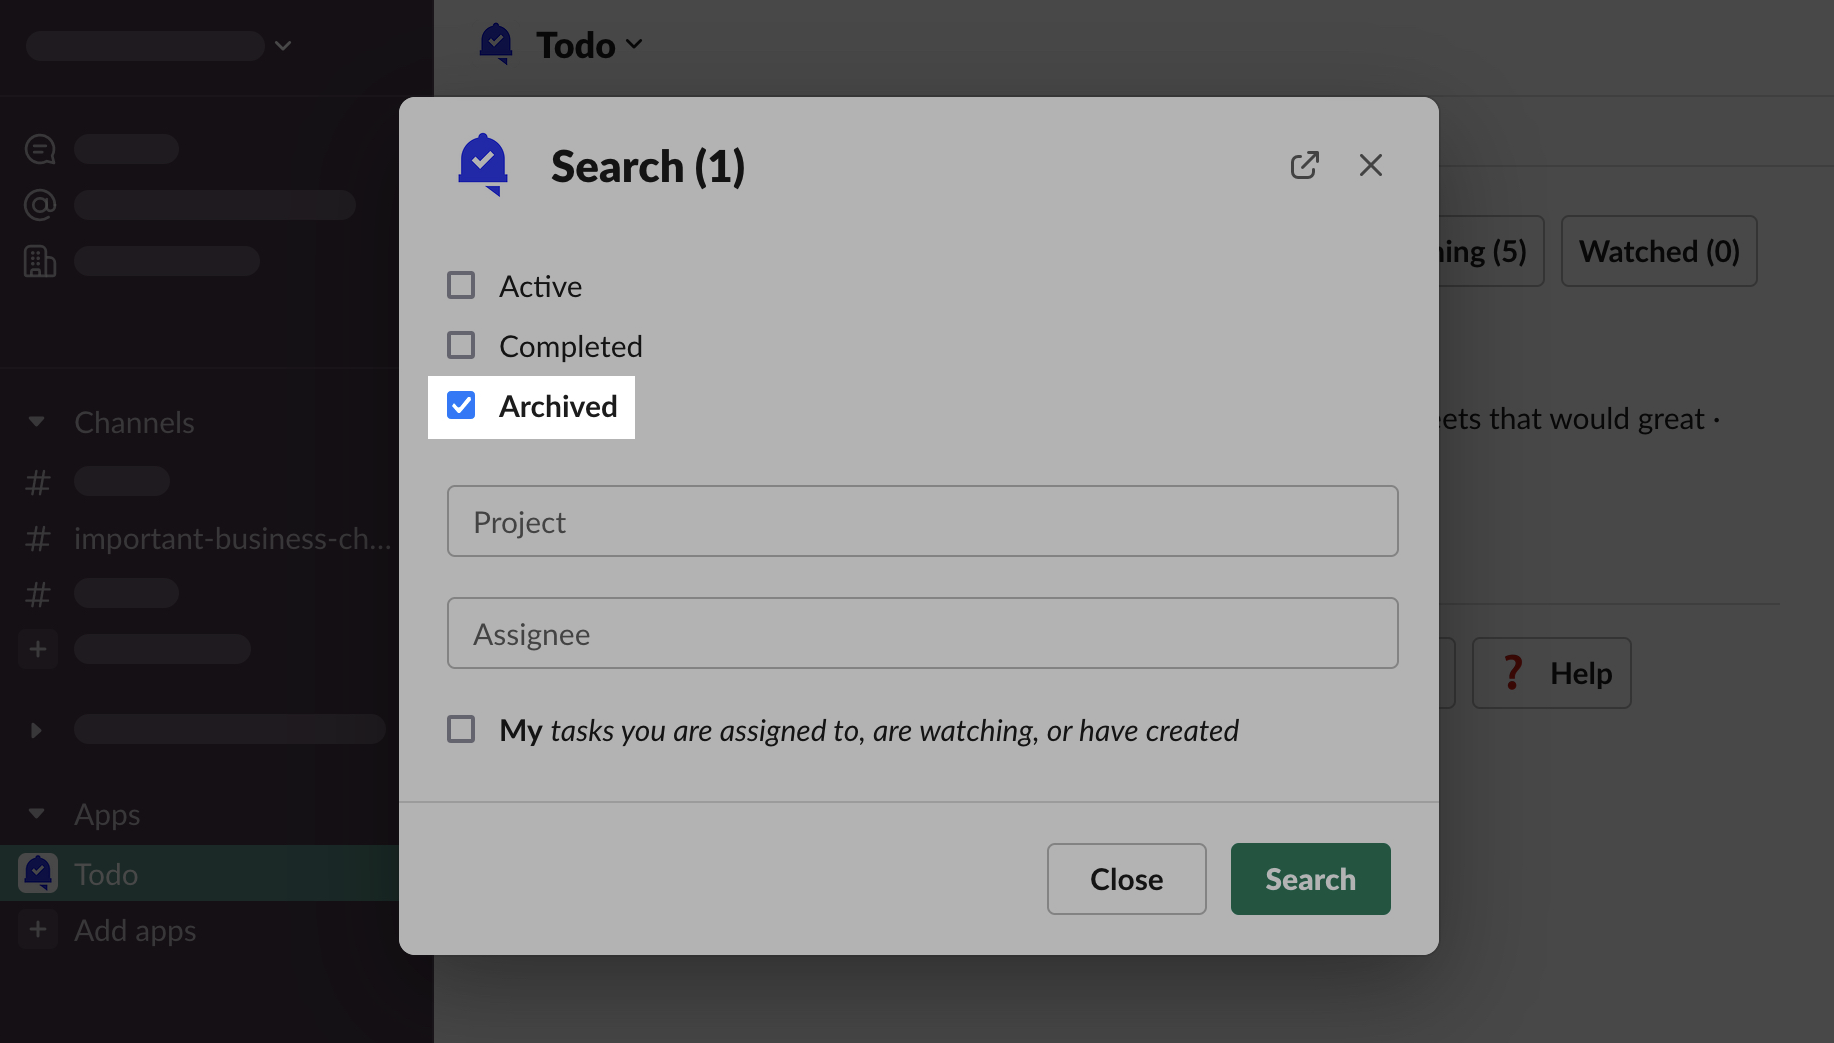Screen dimensions: 1834x1043
Task: Click the Todo app icon in sidebar
Action: (x=38, y=873)
